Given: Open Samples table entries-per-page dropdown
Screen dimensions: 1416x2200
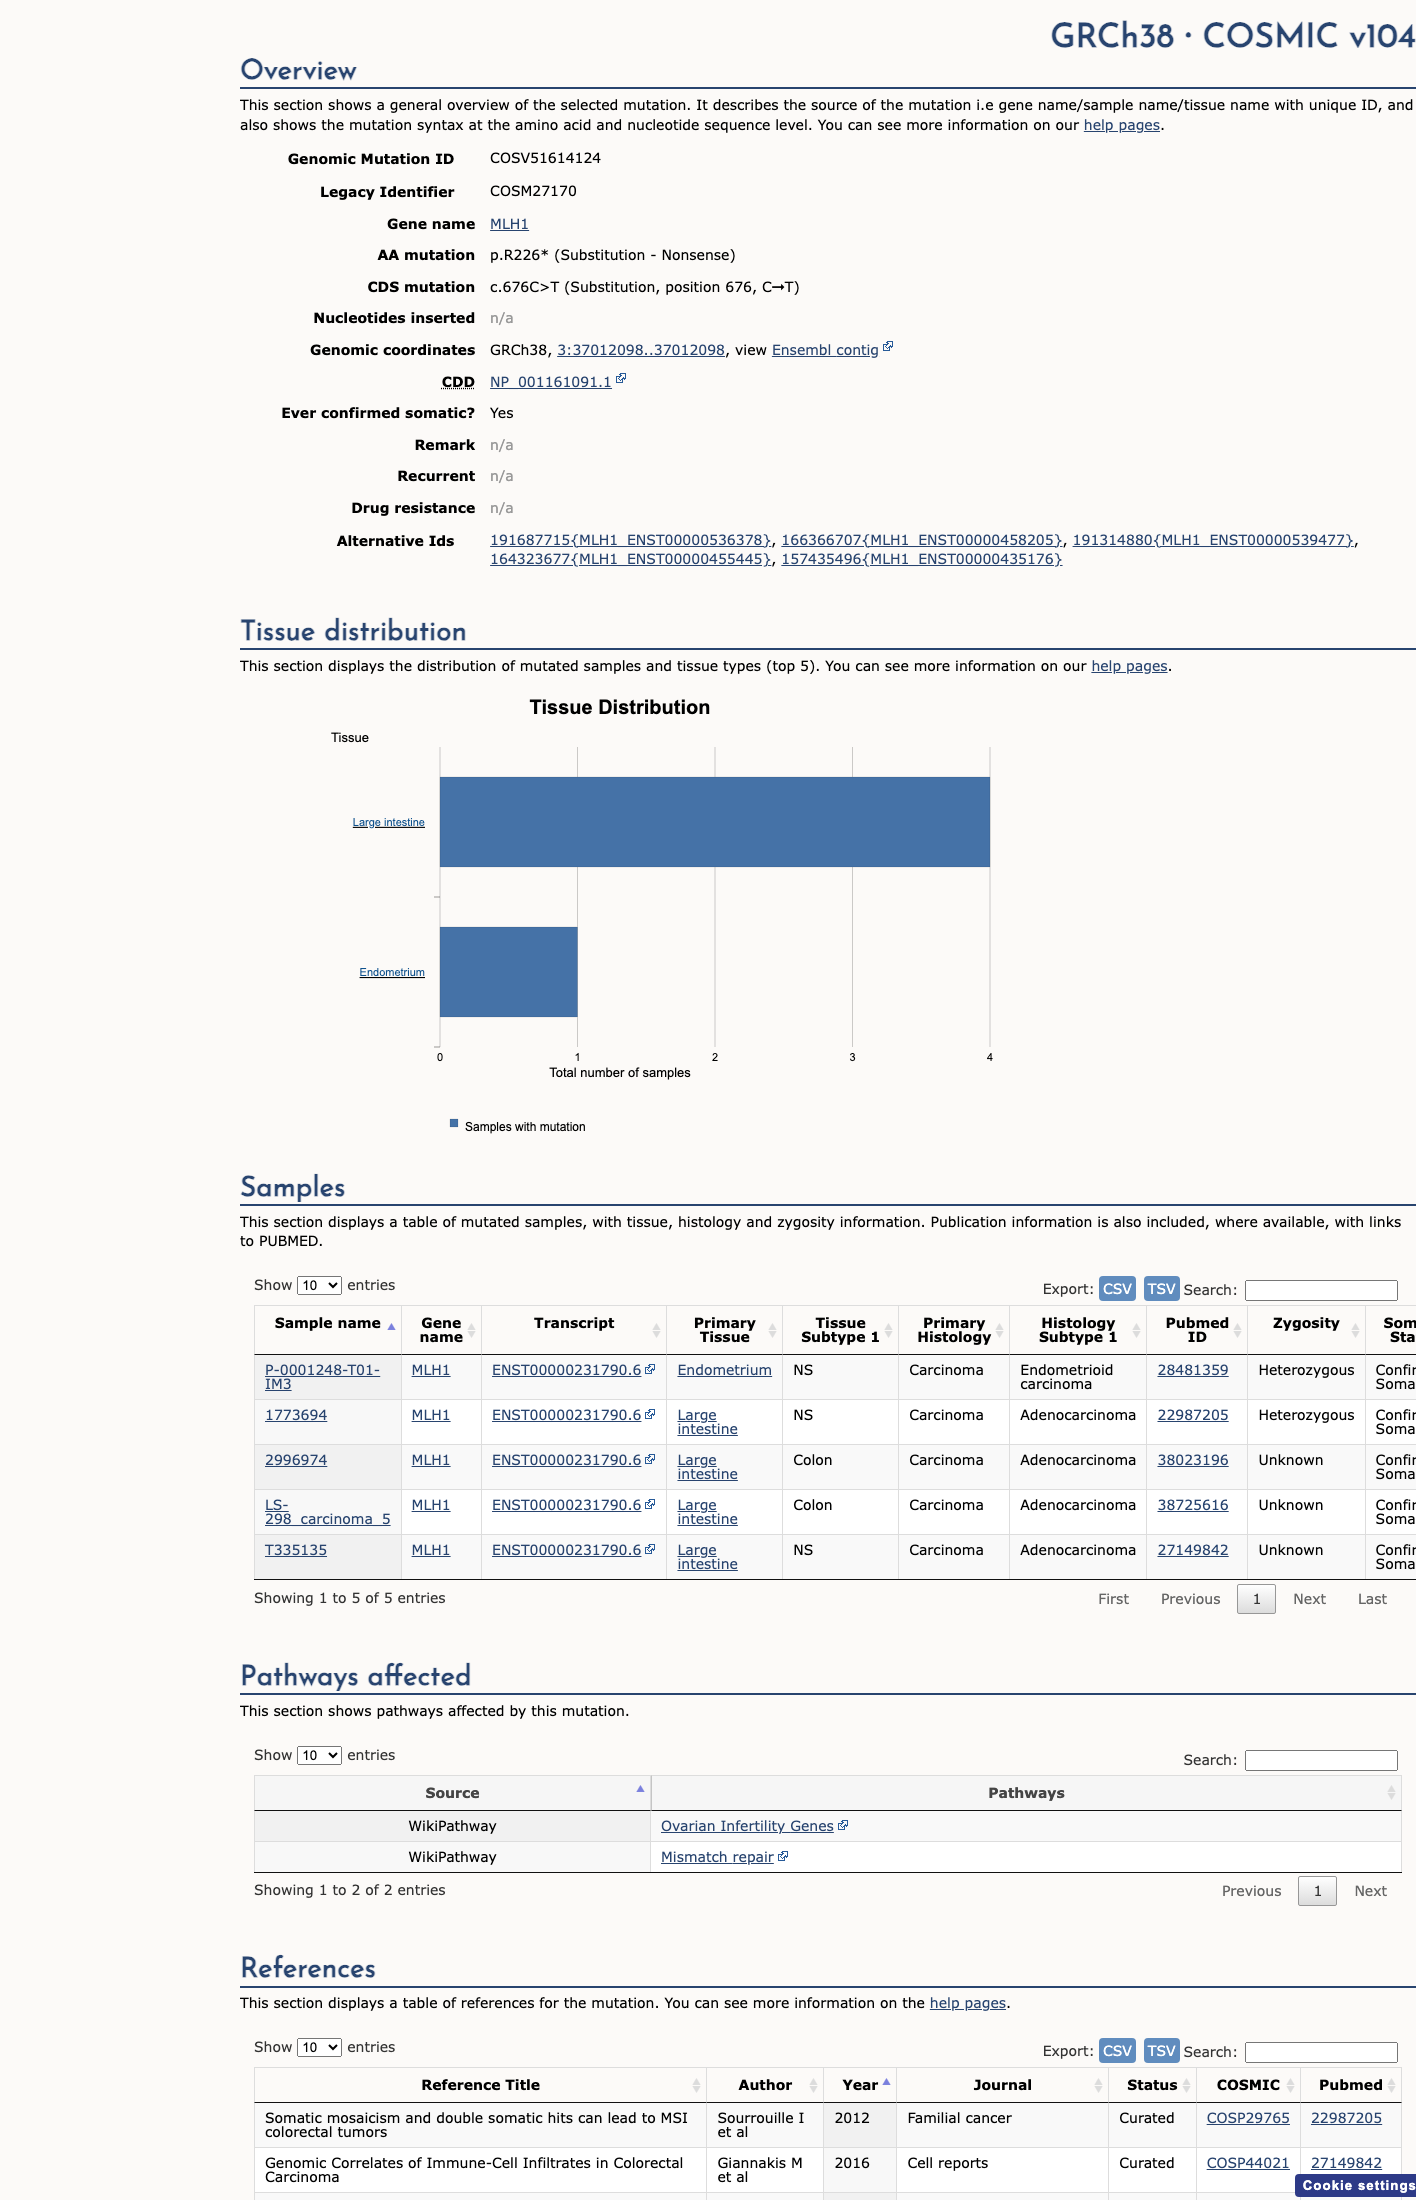Looking at the screenshot, I should pyautogui.click(x=319, y=1286).
